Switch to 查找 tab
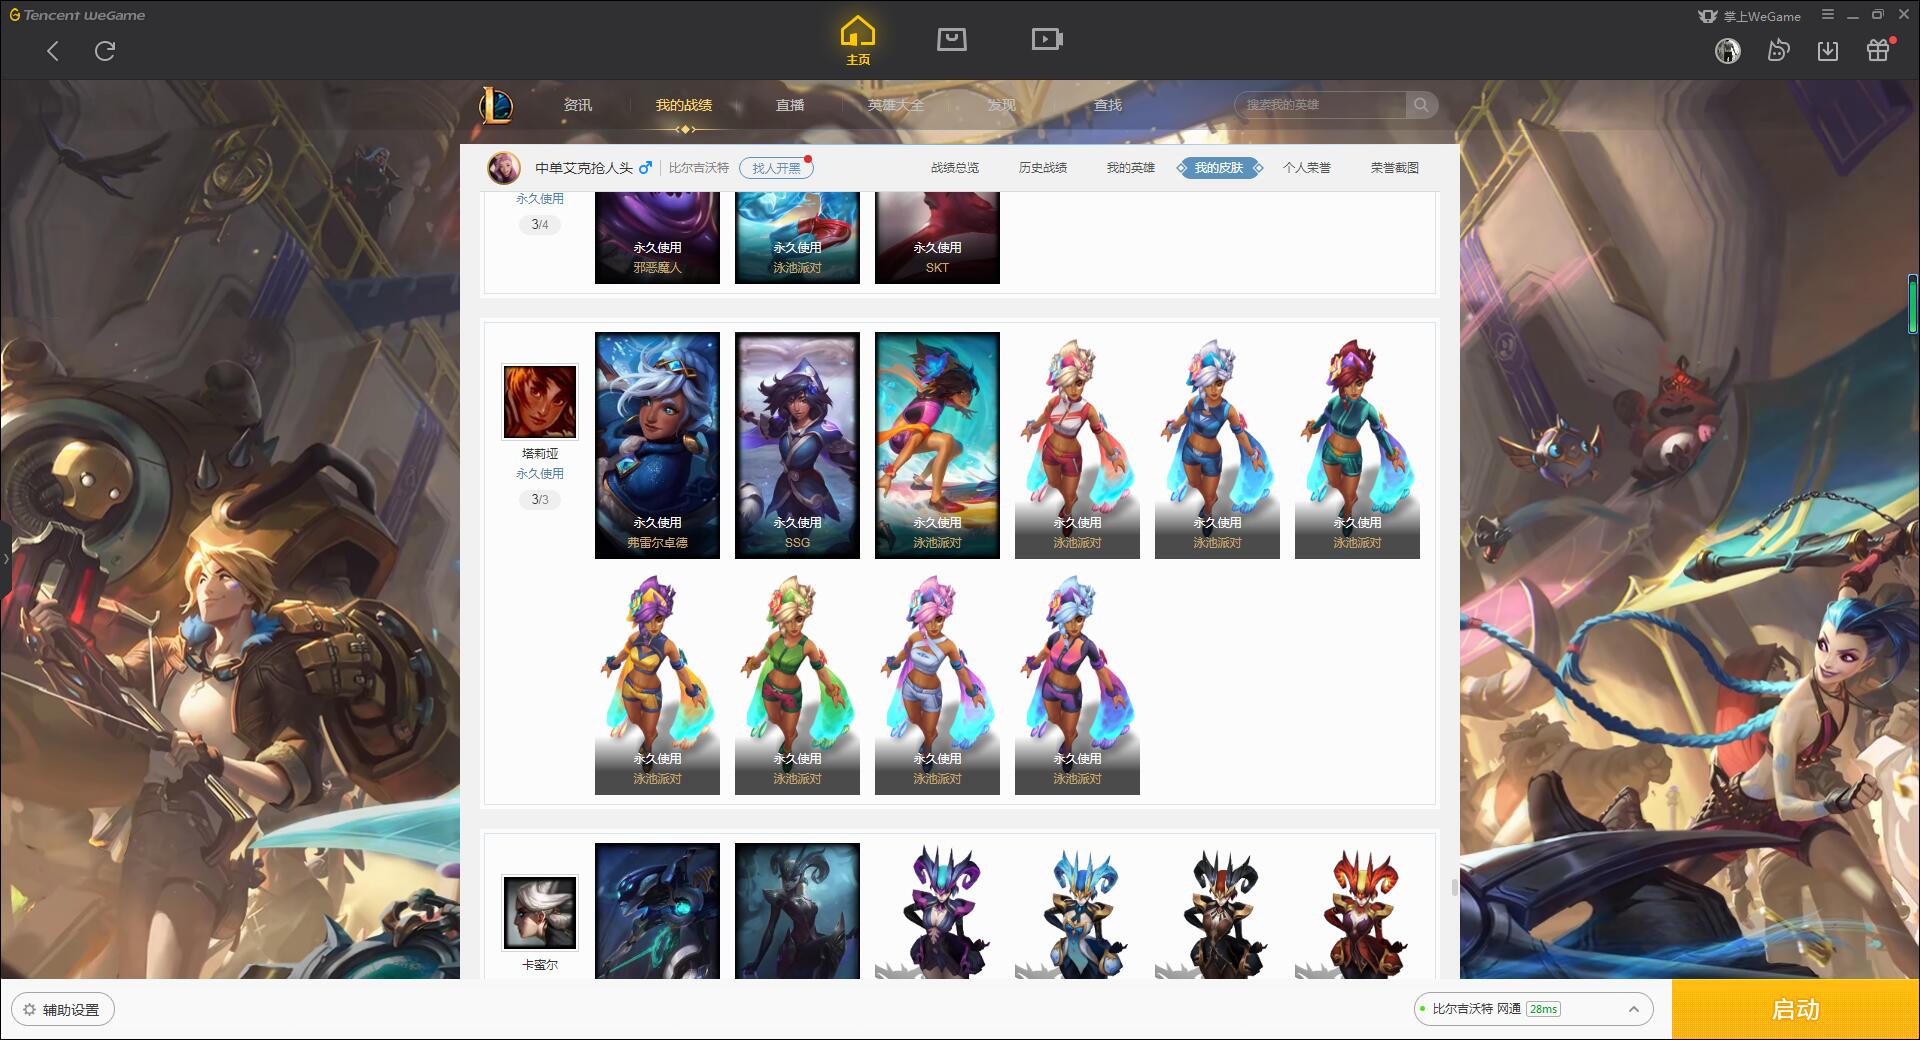1920x1040 pixels. [x=1108, y=105]
